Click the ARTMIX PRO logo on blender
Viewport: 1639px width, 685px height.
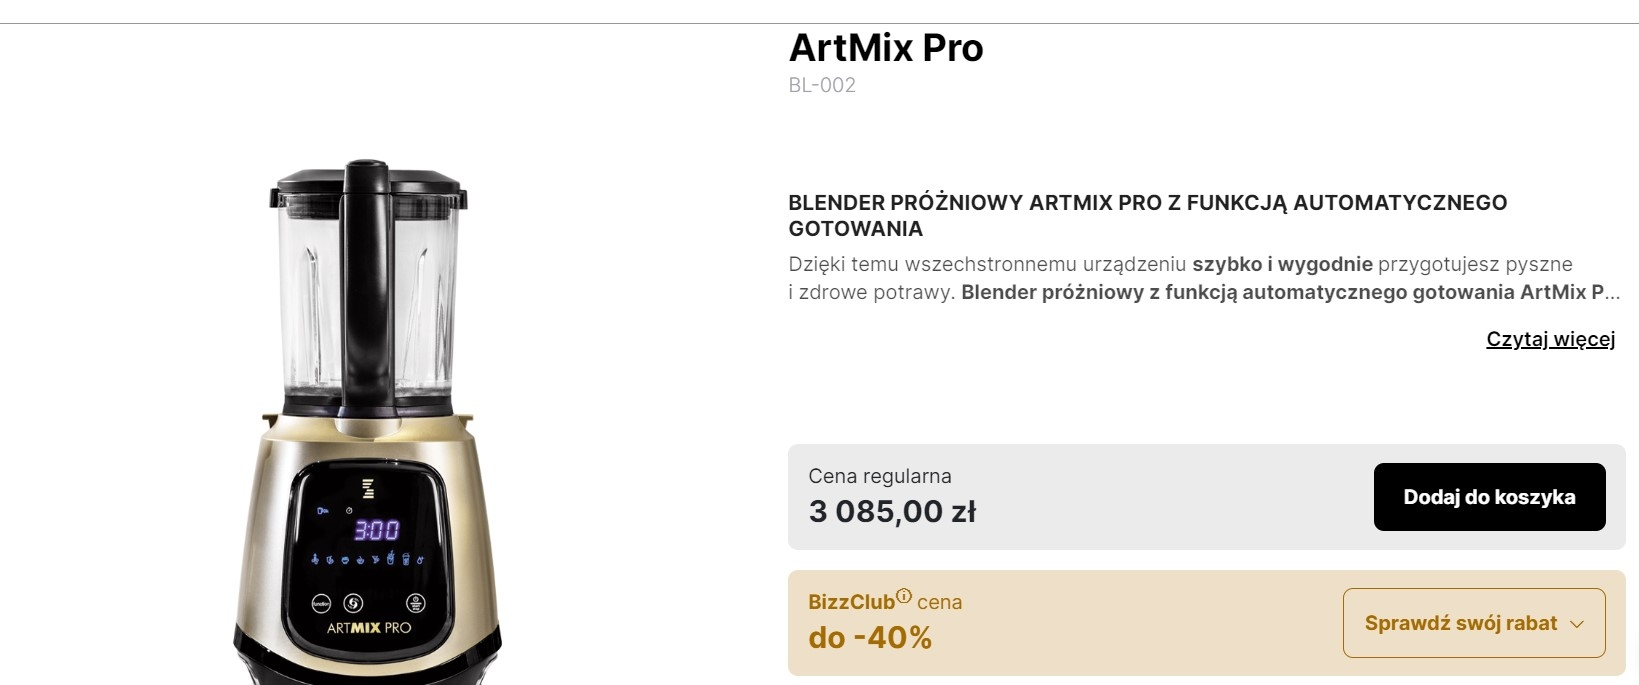(369, 628)
